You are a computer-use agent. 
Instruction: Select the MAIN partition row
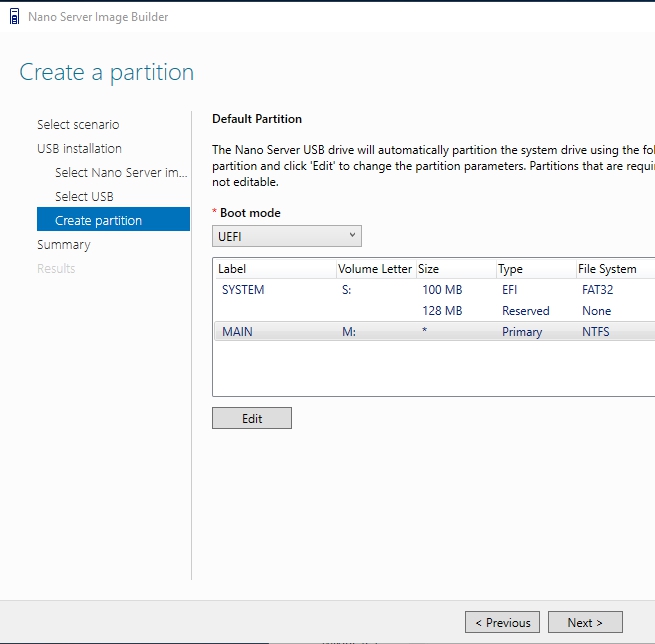[x=434, y=331]
